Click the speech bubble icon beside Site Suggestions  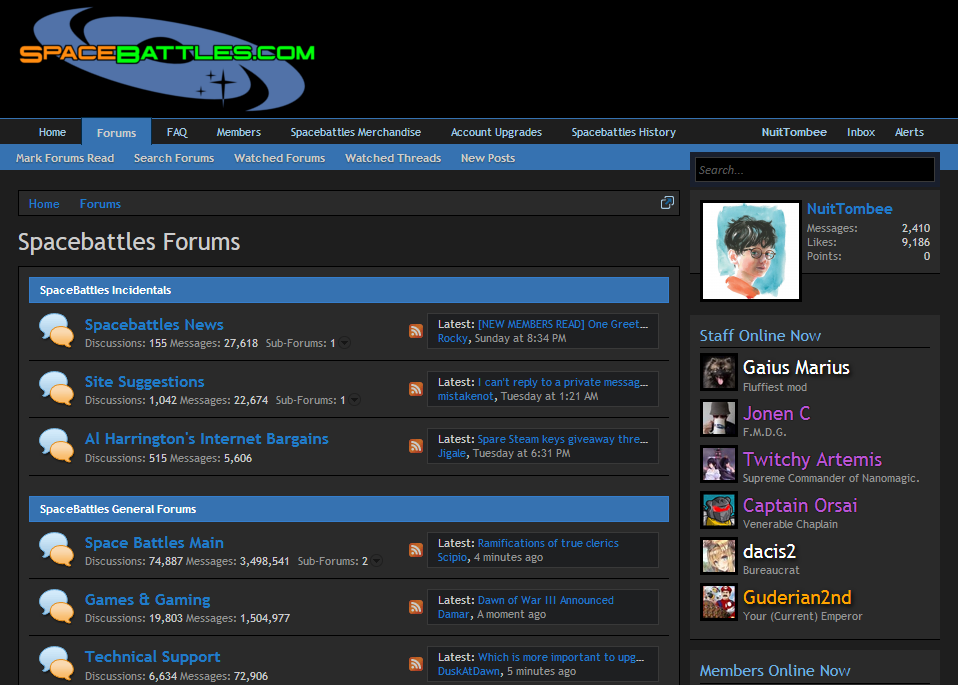tap(56, 387)
